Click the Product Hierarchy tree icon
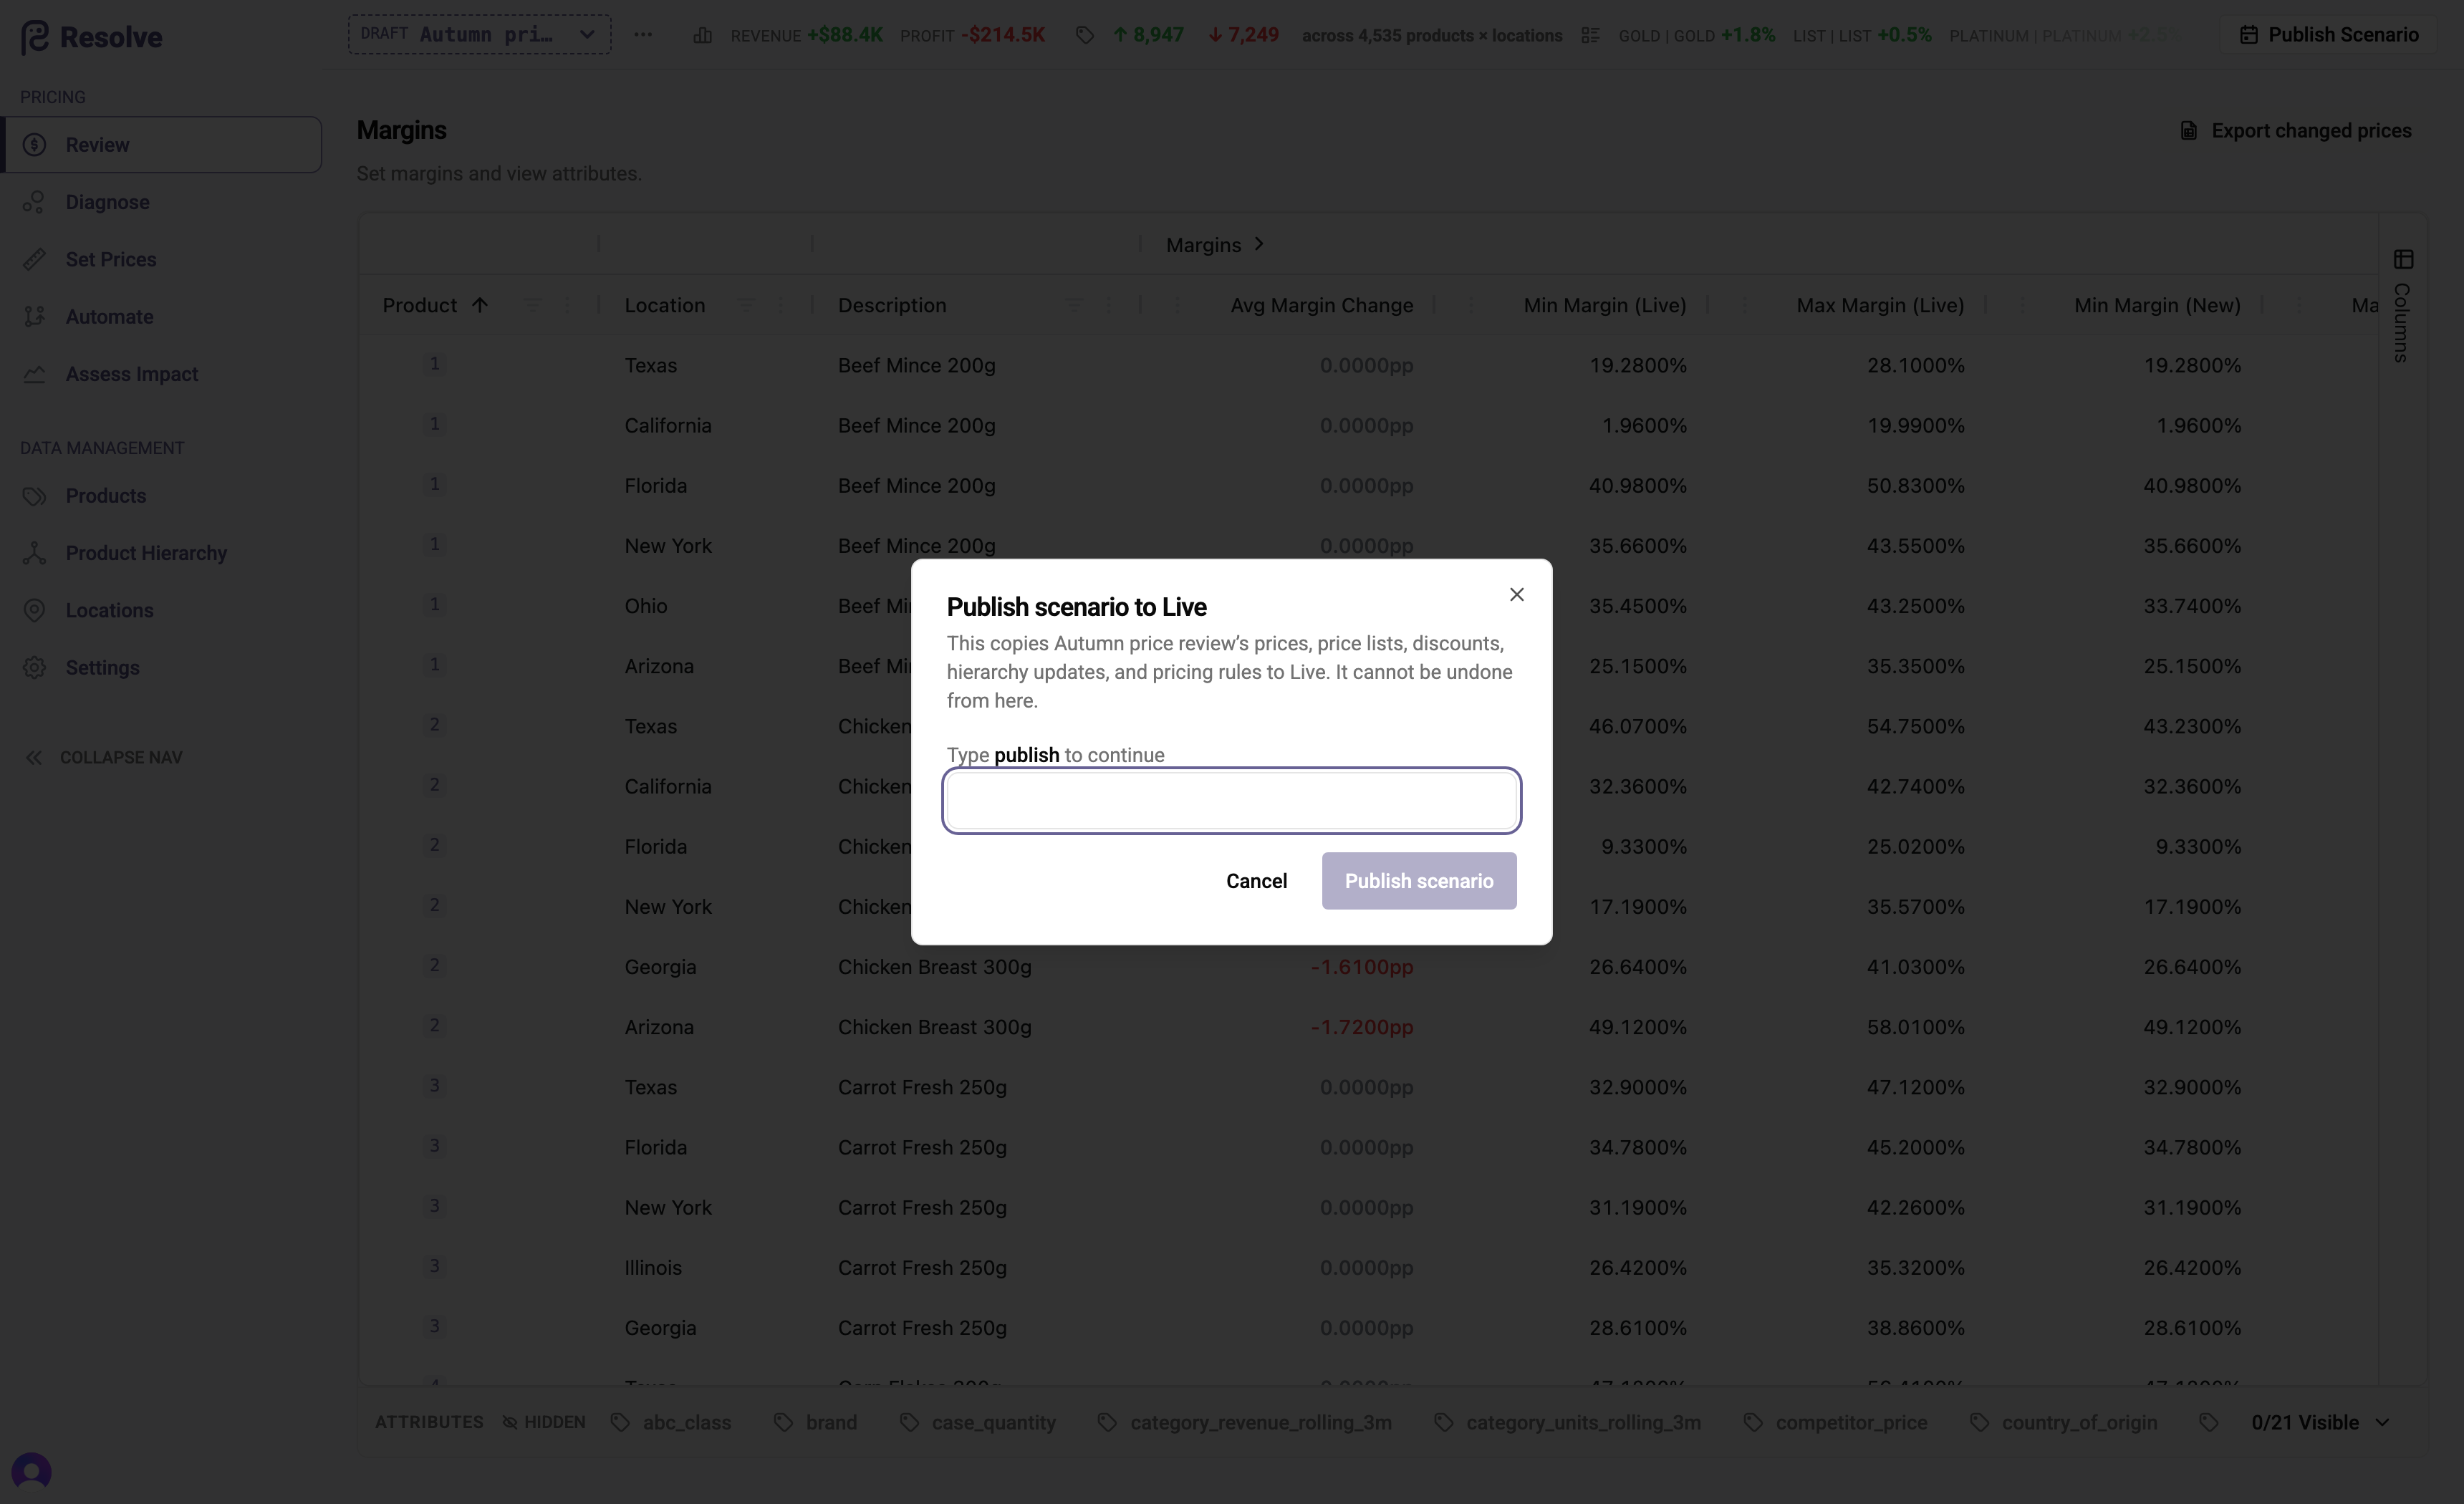This screenshot has width=2464, height=1504. click(x=35, y=553)
